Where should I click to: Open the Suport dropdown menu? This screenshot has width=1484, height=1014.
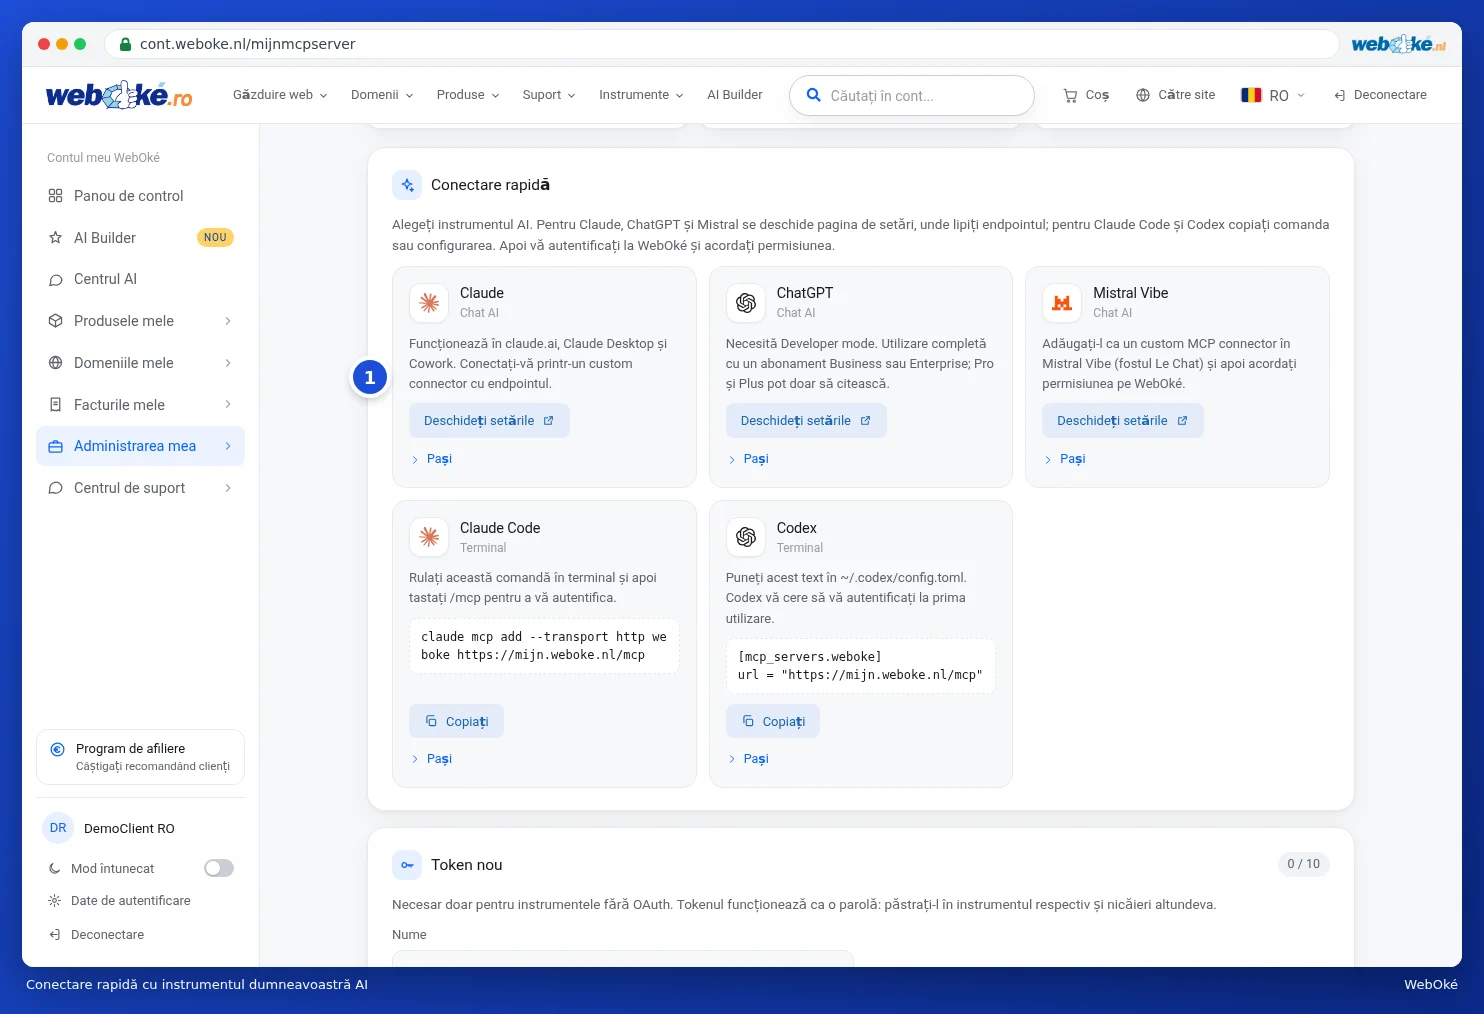pos(549,95)
